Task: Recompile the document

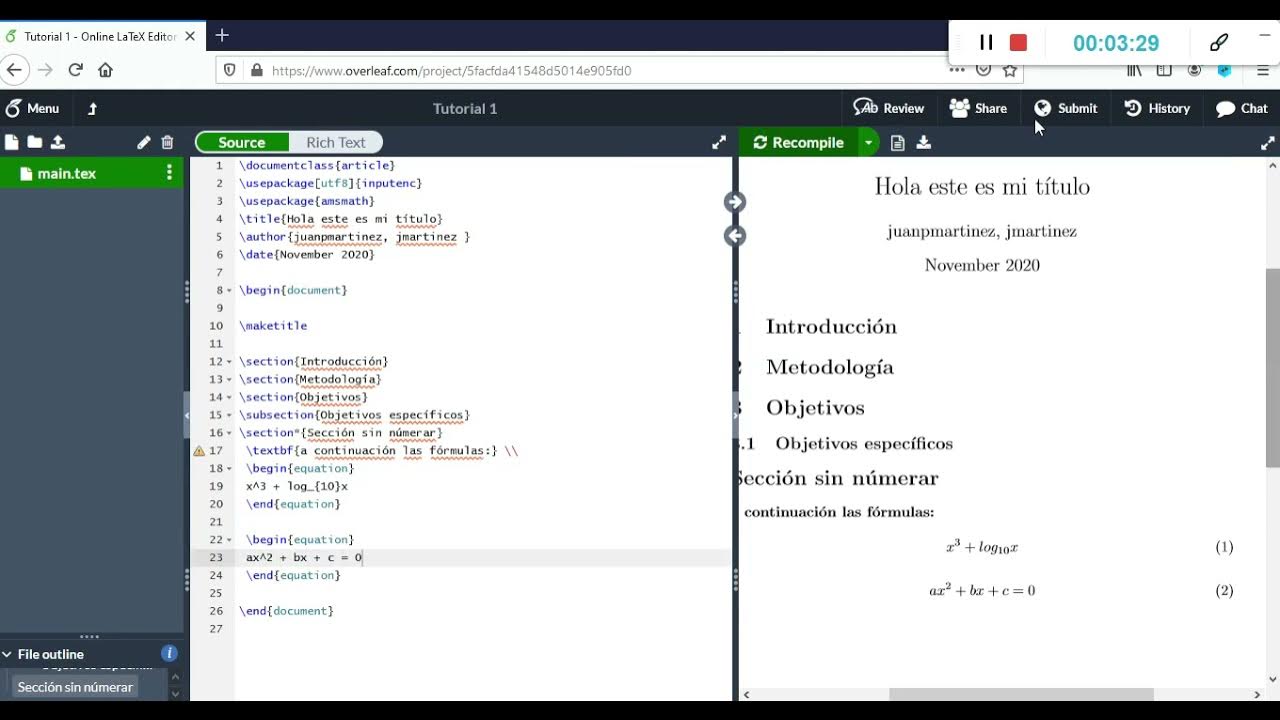Action: (x=798, y=142)
